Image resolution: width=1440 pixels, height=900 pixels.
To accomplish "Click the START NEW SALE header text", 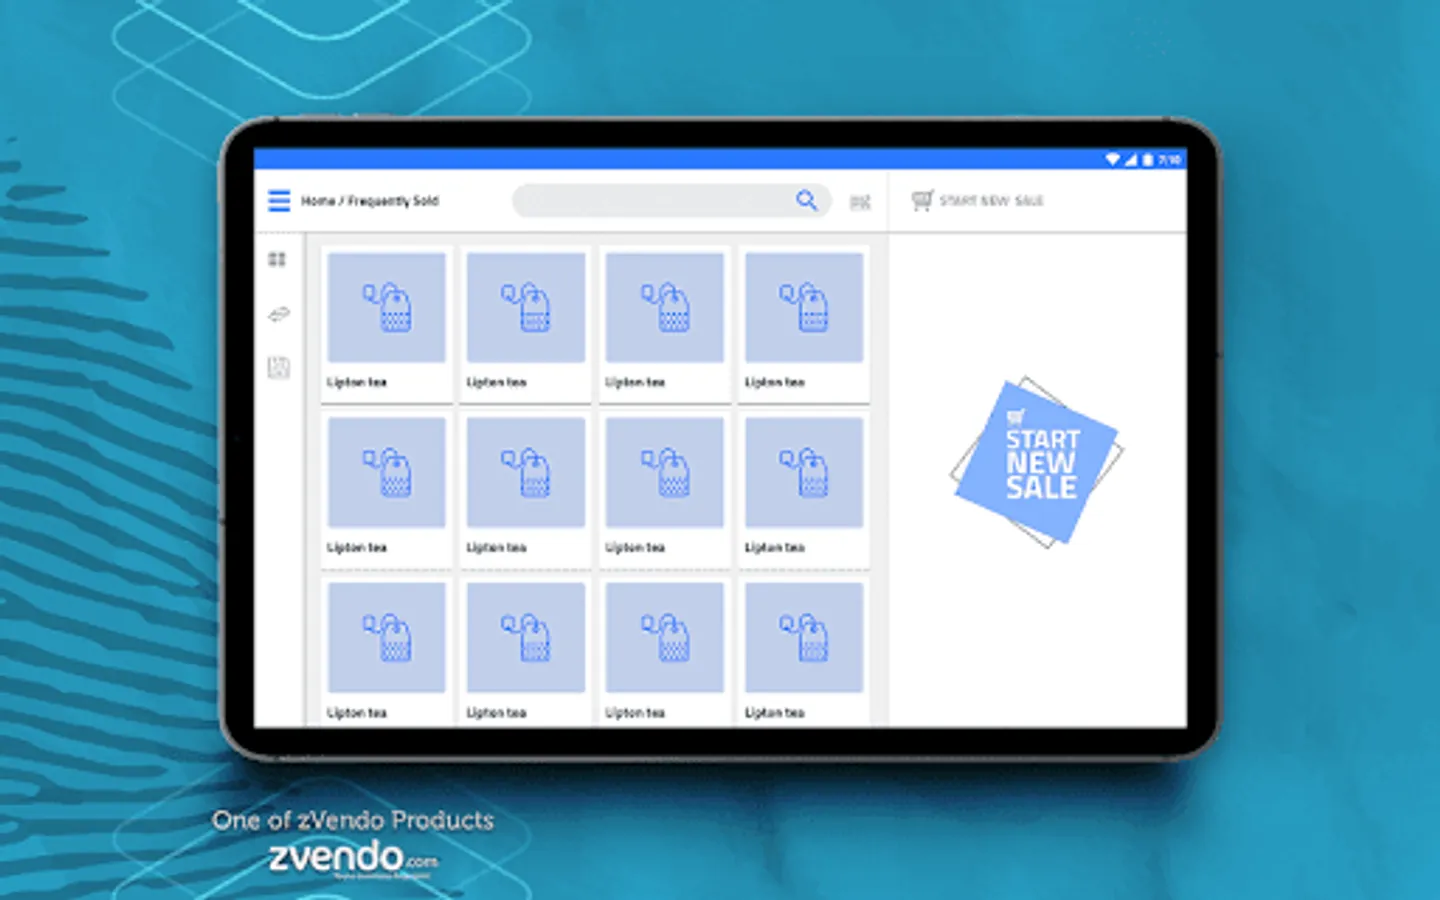I will (991, 201).
